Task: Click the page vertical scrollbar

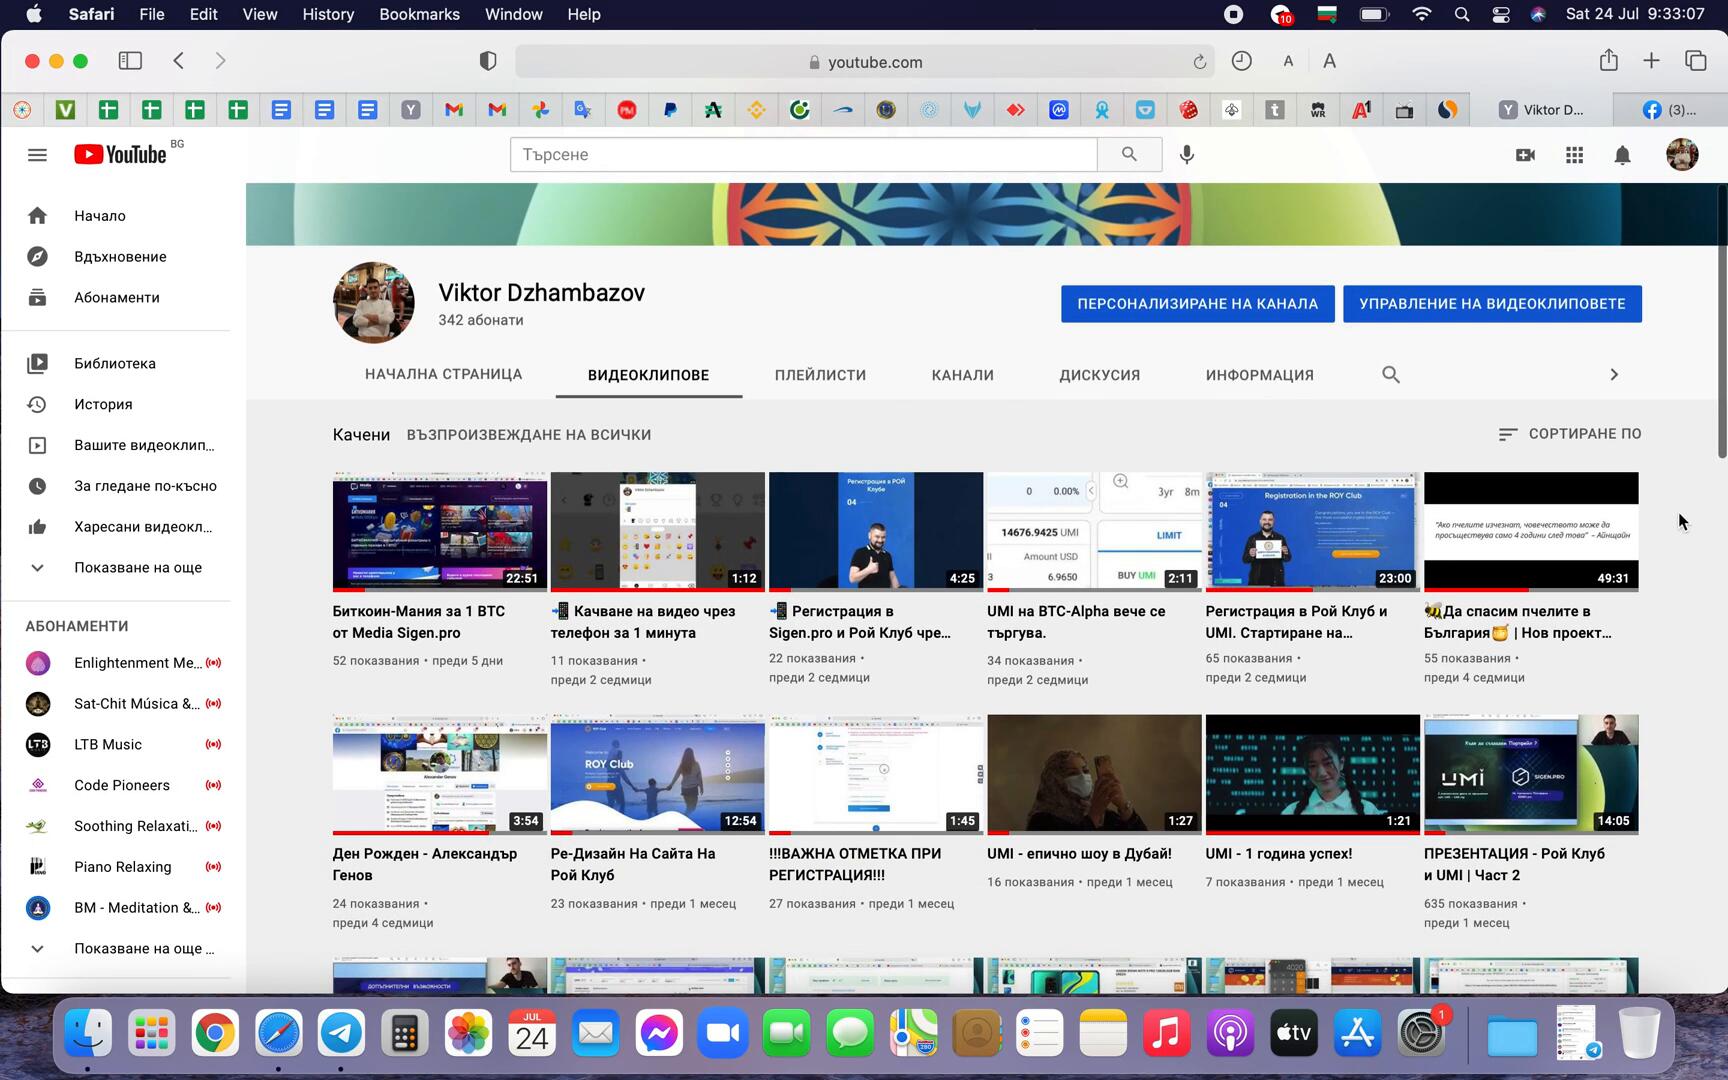Action: click(x=1721, y=320)
